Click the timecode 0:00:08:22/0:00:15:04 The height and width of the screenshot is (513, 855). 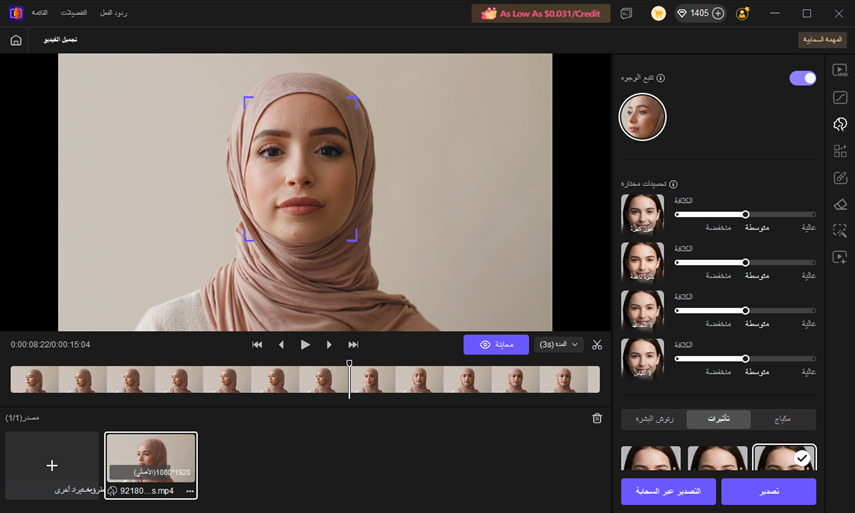pos(50,345)
